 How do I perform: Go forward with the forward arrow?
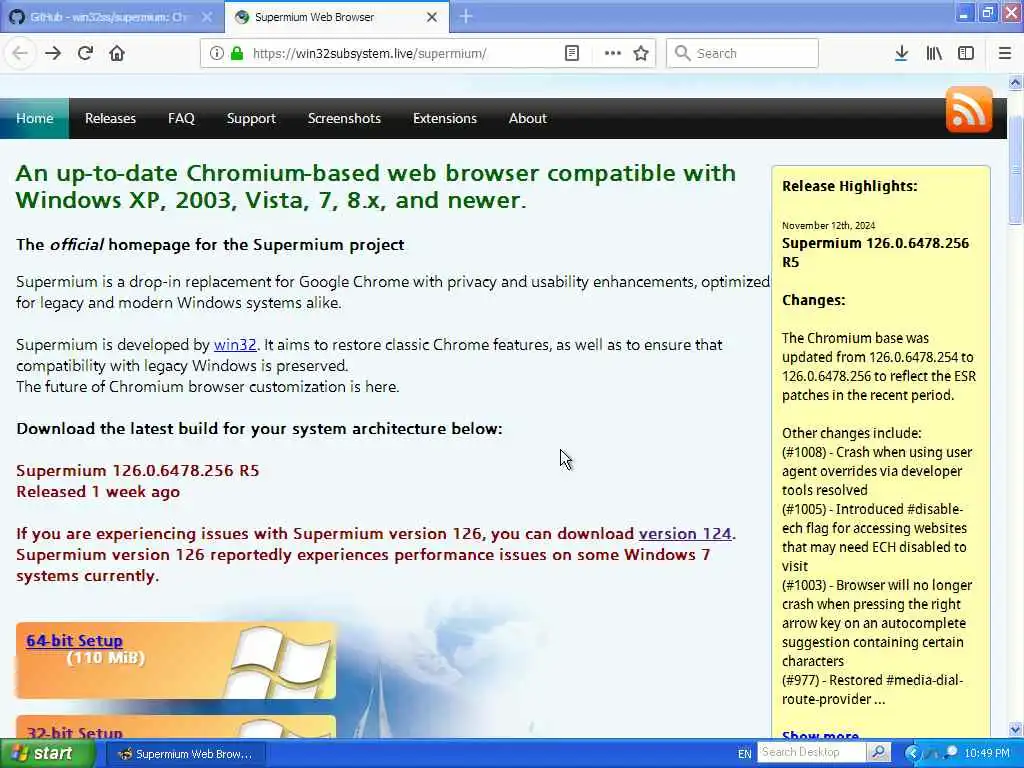point(53,54)
